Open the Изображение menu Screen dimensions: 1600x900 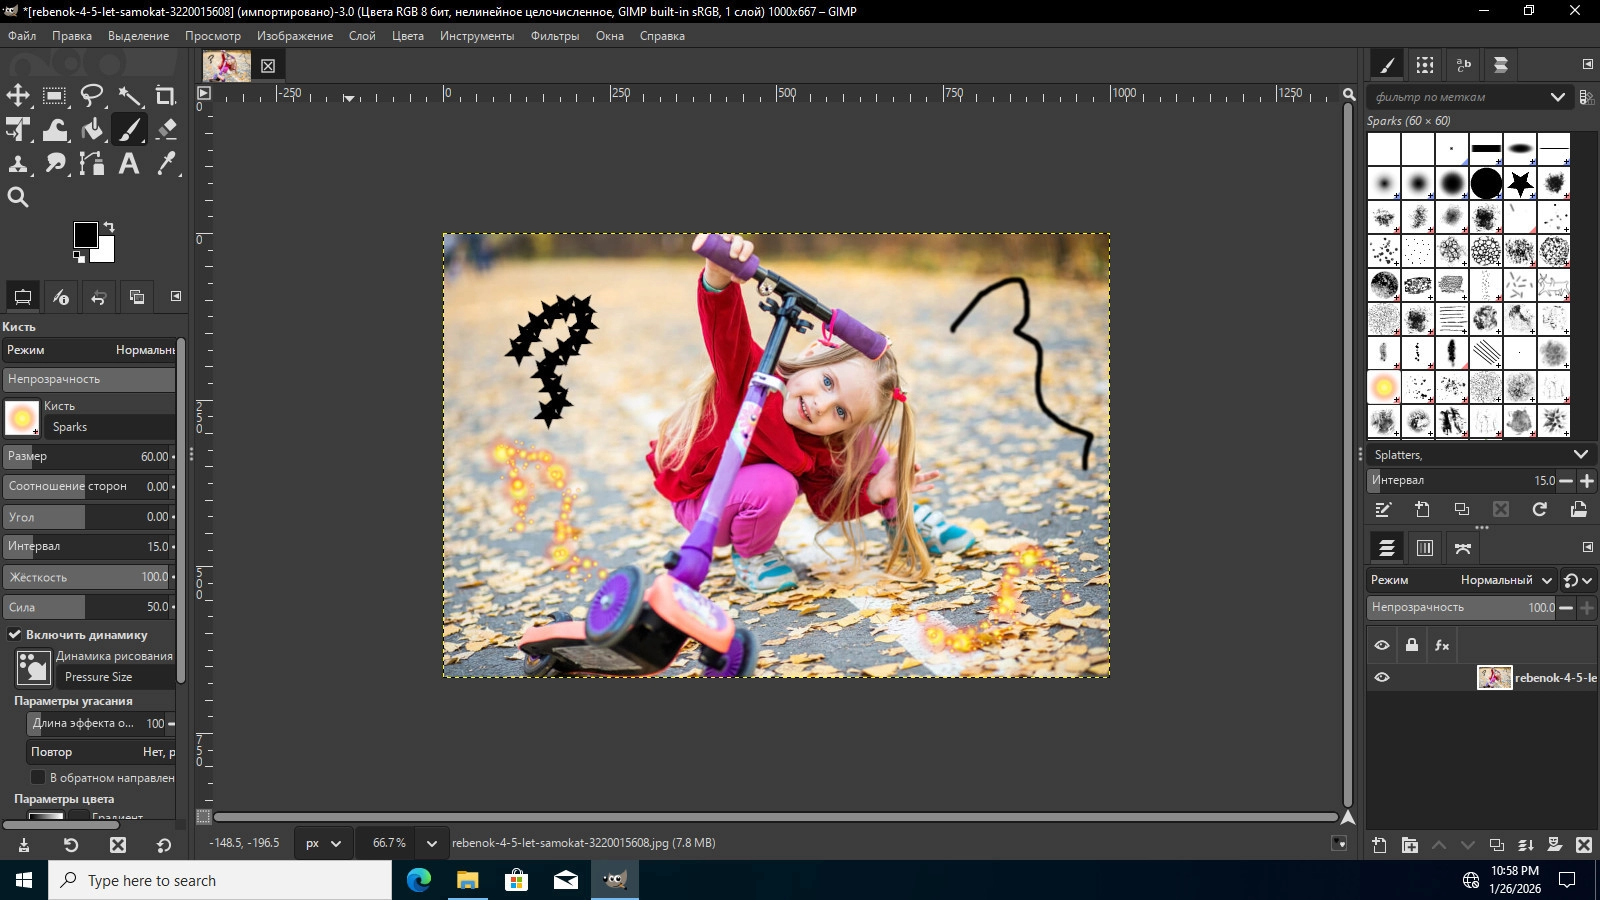295,36
